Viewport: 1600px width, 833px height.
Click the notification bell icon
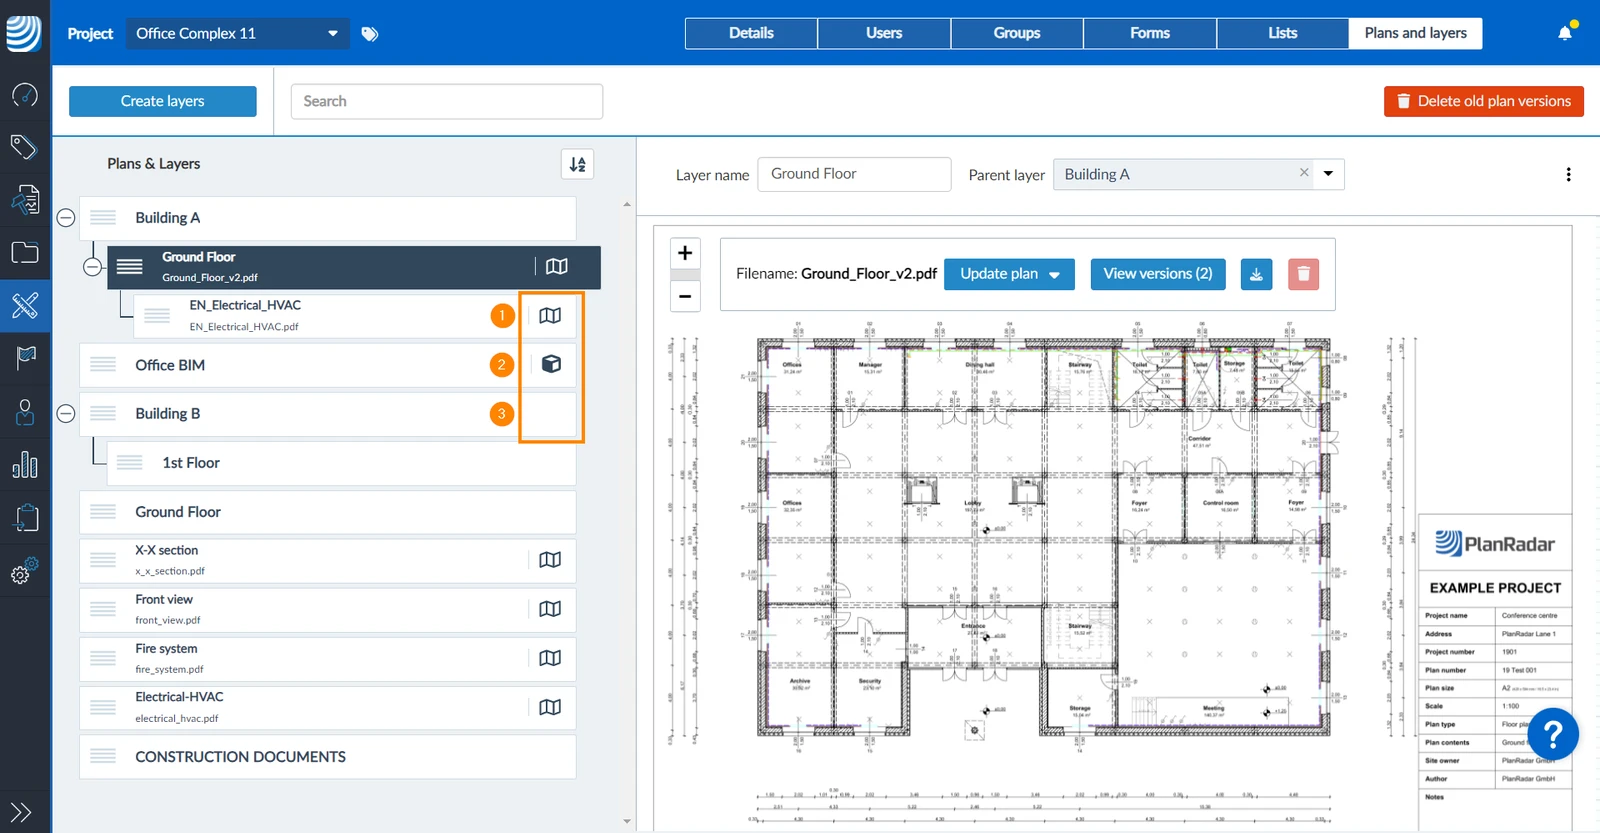[x=1565, y=33]
